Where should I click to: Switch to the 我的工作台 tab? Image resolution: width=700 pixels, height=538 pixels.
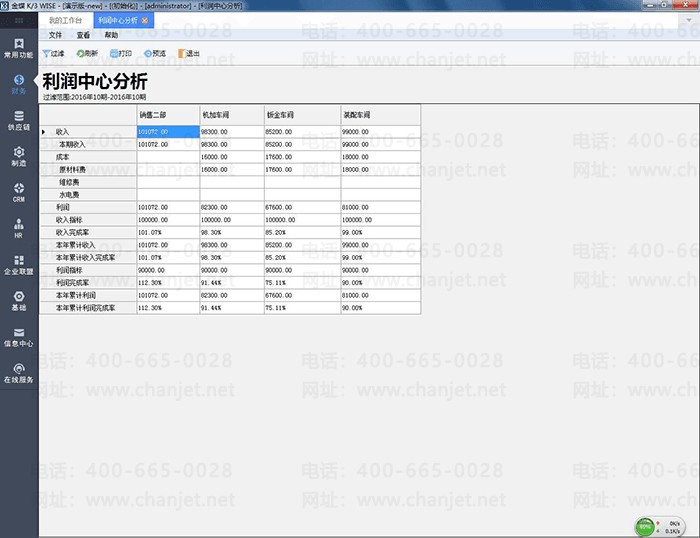coord(66,20)
